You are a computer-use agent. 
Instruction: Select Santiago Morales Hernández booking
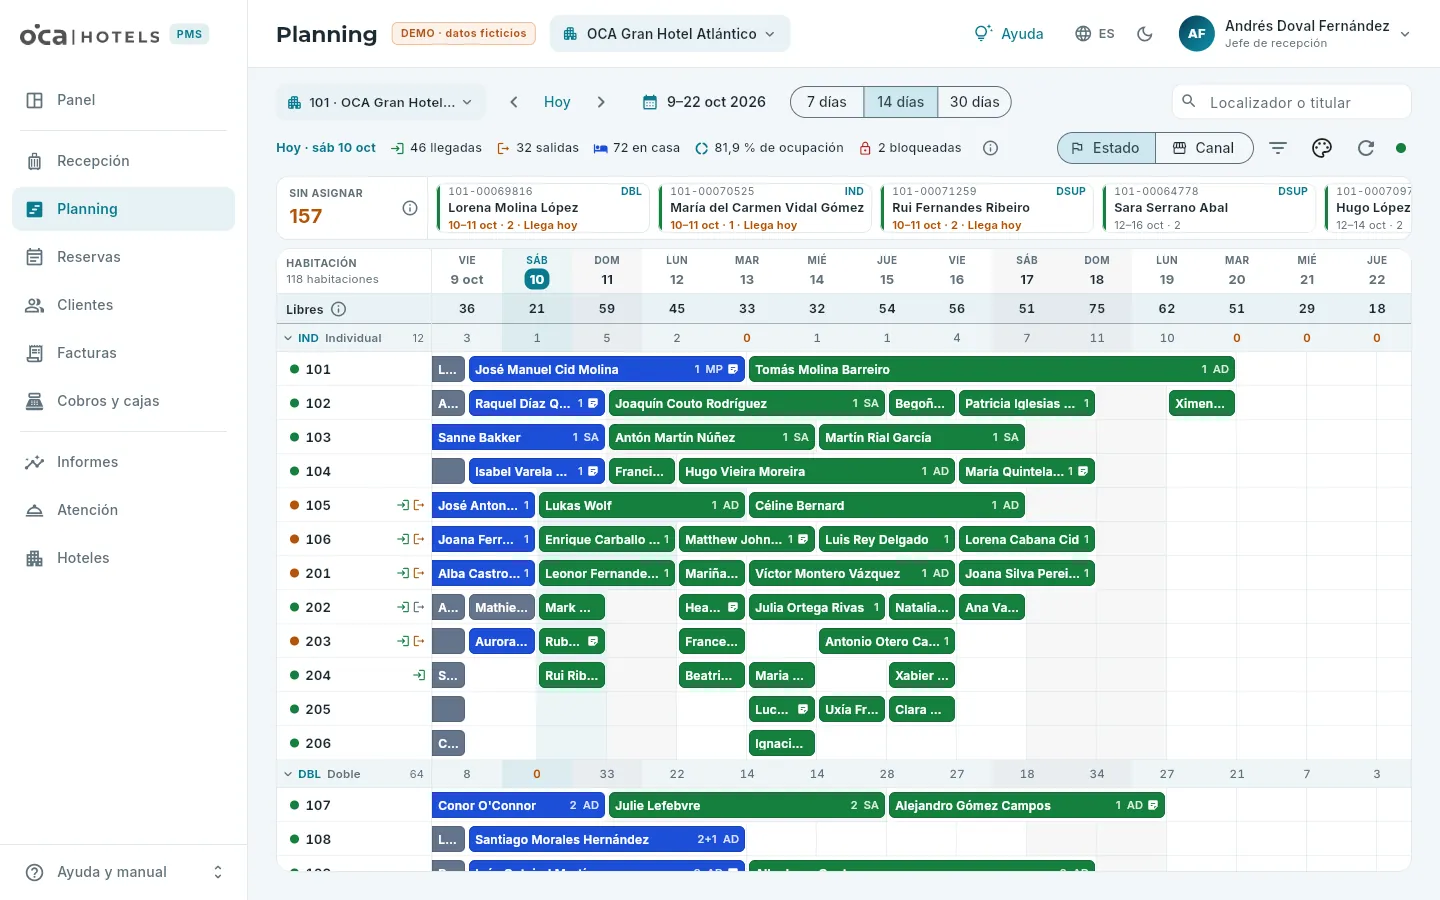pos(606,839)
